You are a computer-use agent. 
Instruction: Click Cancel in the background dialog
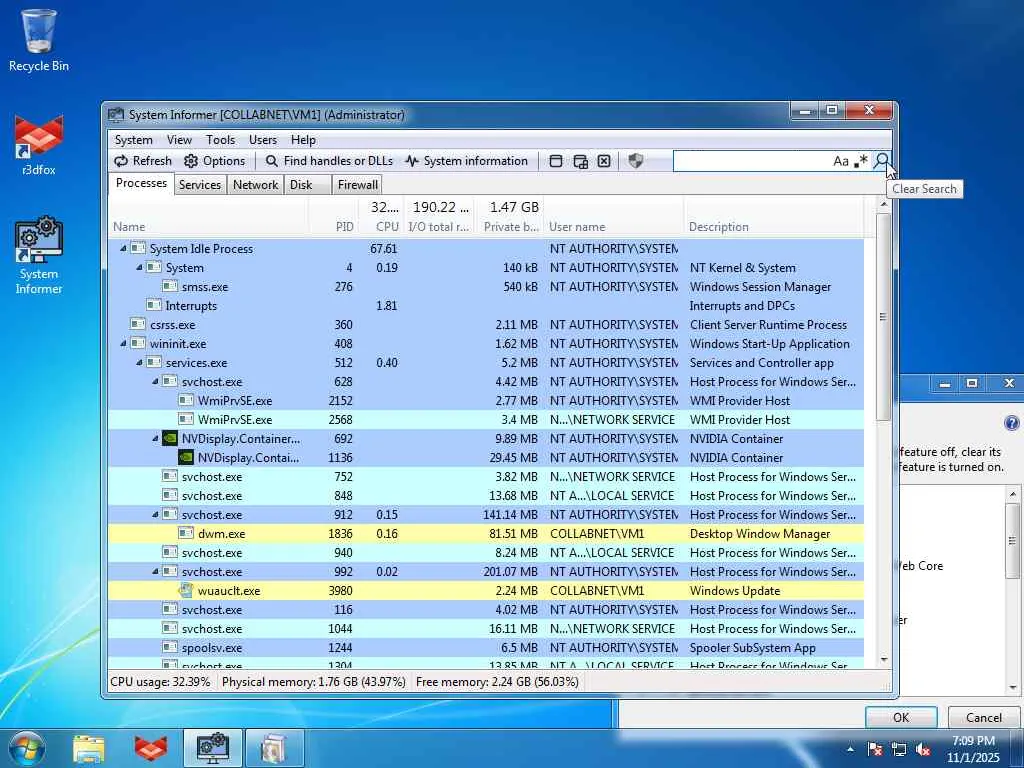point(984,718)
